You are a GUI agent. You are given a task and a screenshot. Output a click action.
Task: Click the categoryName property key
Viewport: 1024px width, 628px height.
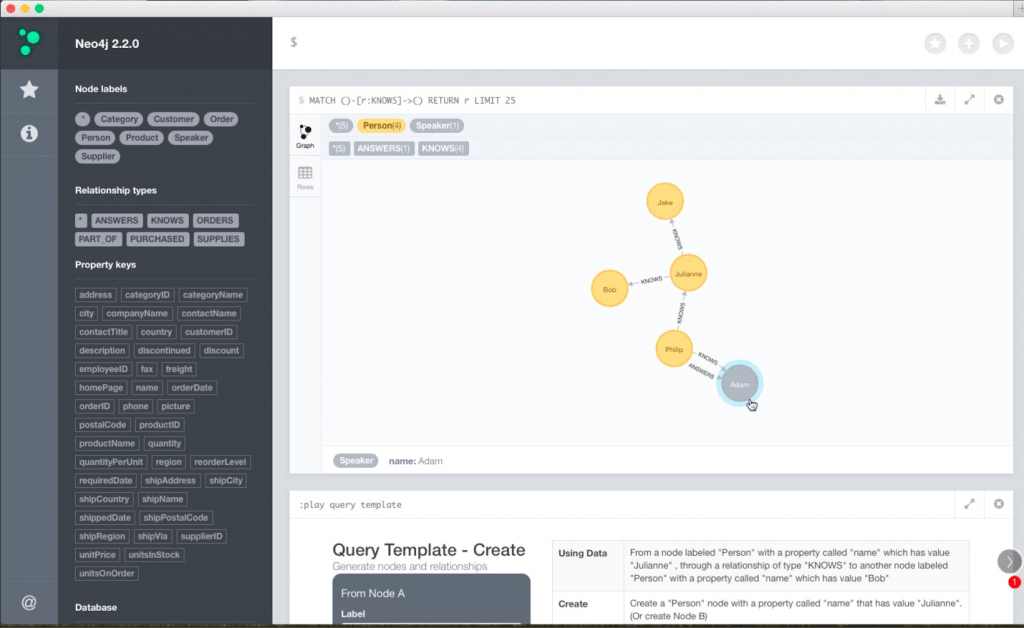tap(213, 294)
